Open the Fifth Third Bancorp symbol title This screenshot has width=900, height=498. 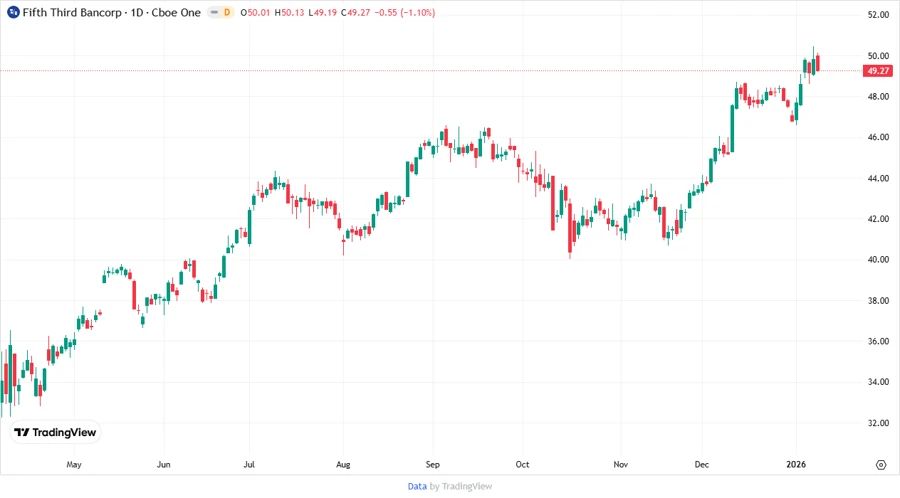[112, 12]
